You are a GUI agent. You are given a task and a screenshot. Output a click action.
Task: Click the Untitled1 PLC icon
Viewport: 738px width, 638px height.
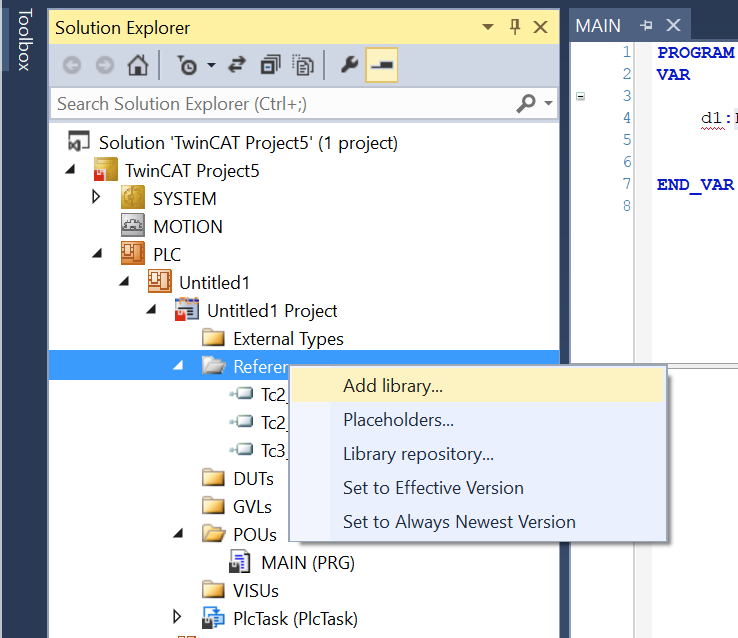pyautogui.click(x=160, y=281)
